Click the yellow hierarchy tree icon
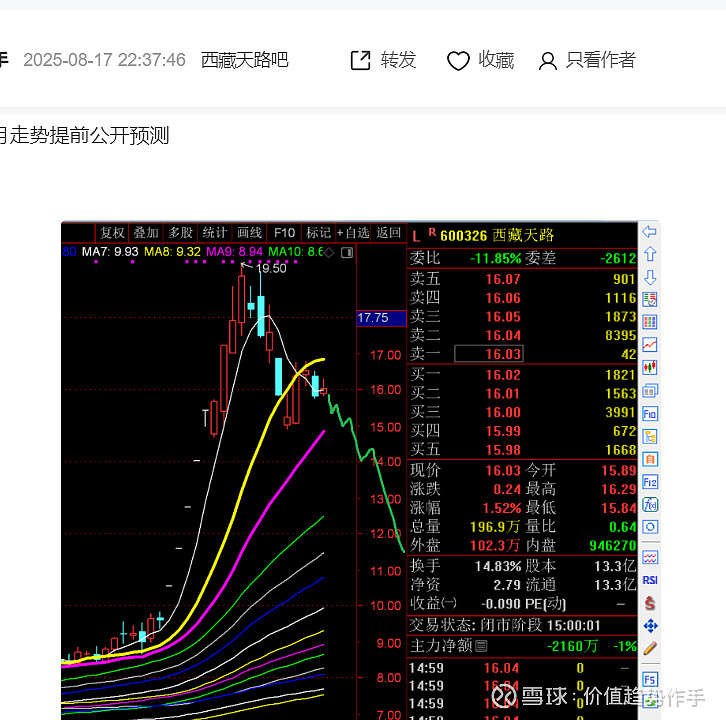Viewport: 726px width, 720px height. tap(650, 436)
